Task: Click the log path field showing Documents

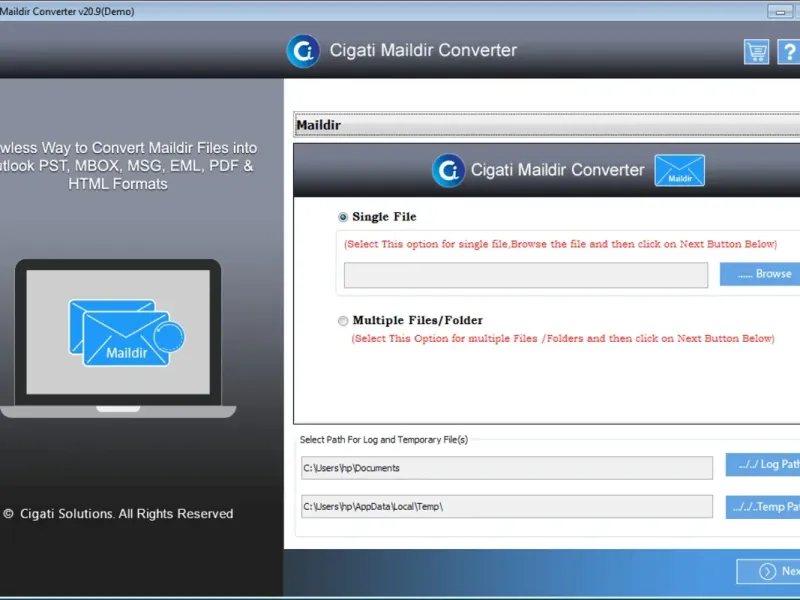Action: coord(507,468)
